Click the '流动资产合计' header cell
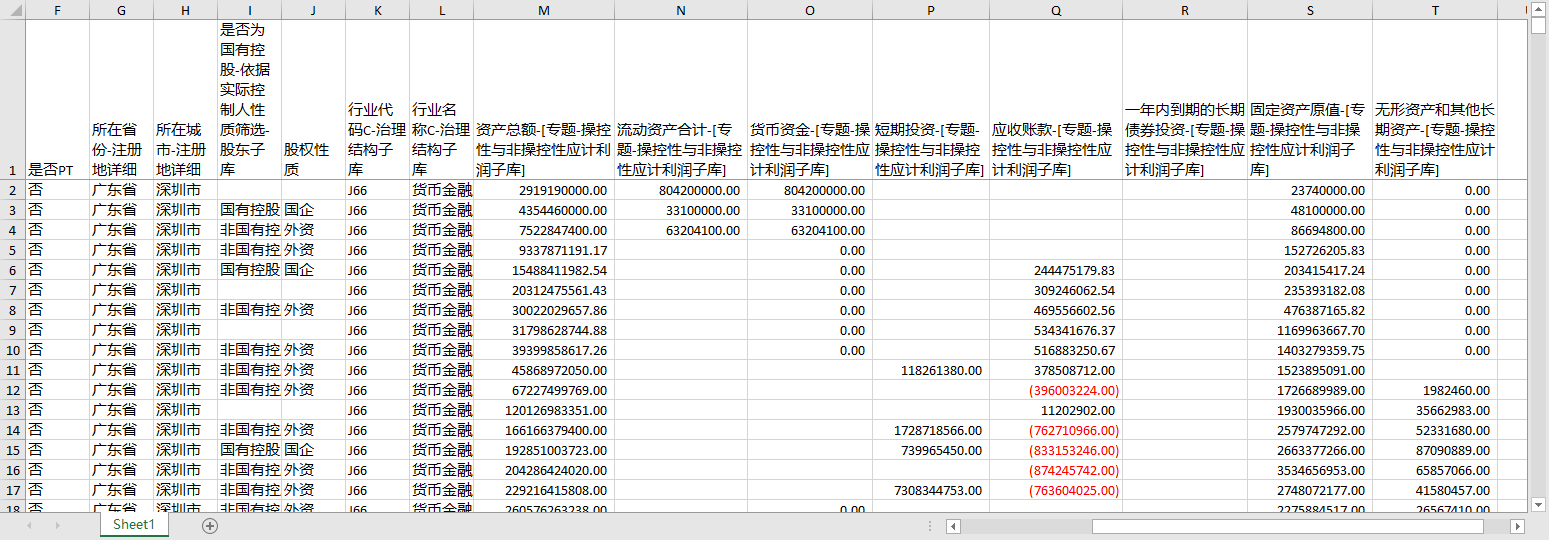Screen dimensions: 1549x540 (680, 100)
